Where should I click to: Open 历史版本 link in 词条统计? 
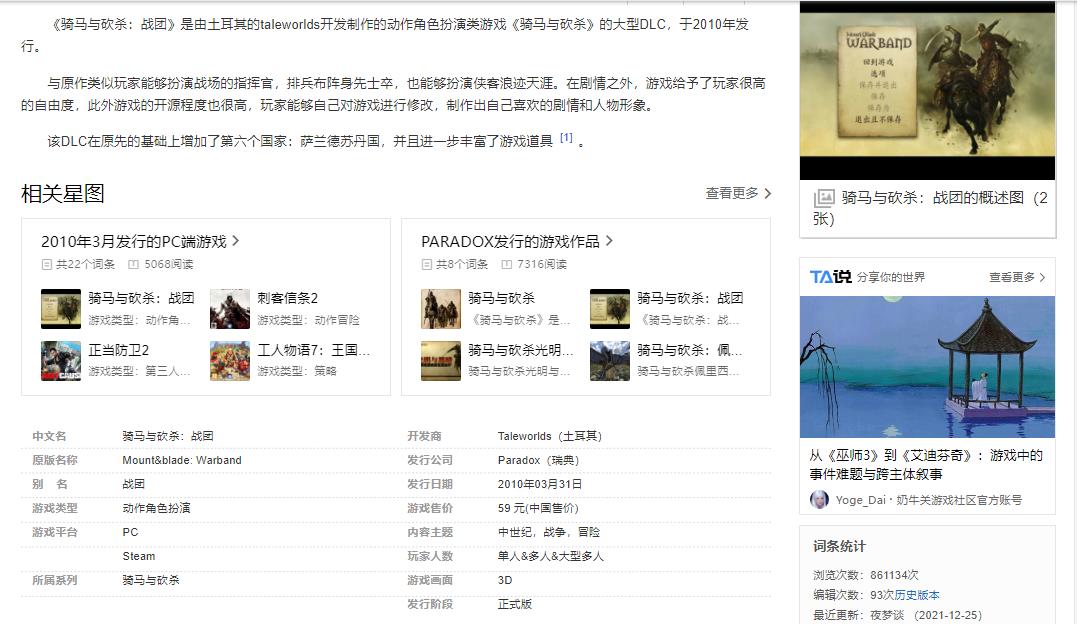pos(917,595)
